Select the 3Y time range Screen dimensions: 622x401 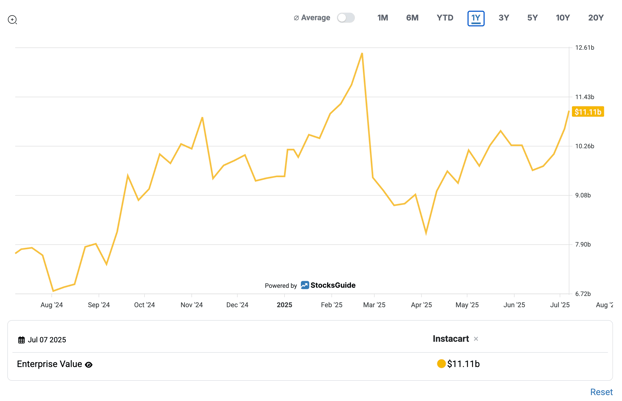click(x=503, y=18)
